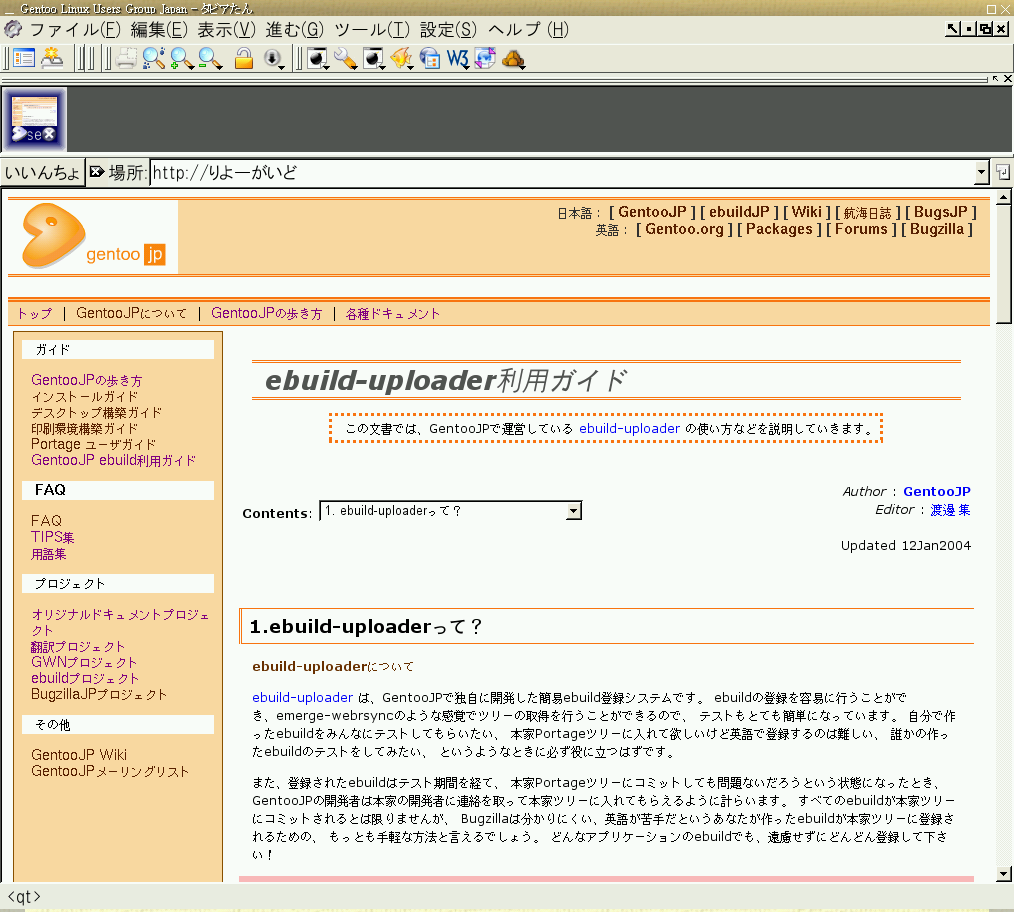
Task: Click the いいんちょ bookmark button
Action: pos(42,172)
